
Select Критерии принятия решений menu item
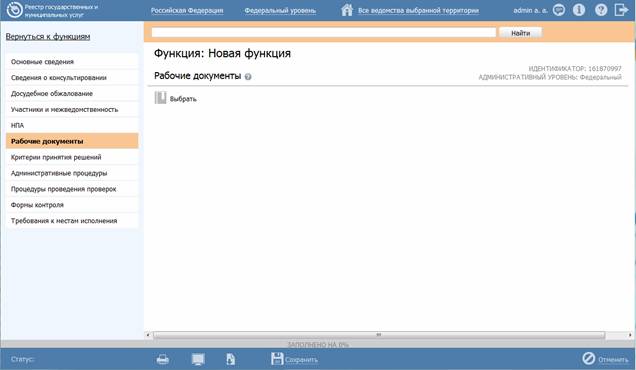(72, 157)
